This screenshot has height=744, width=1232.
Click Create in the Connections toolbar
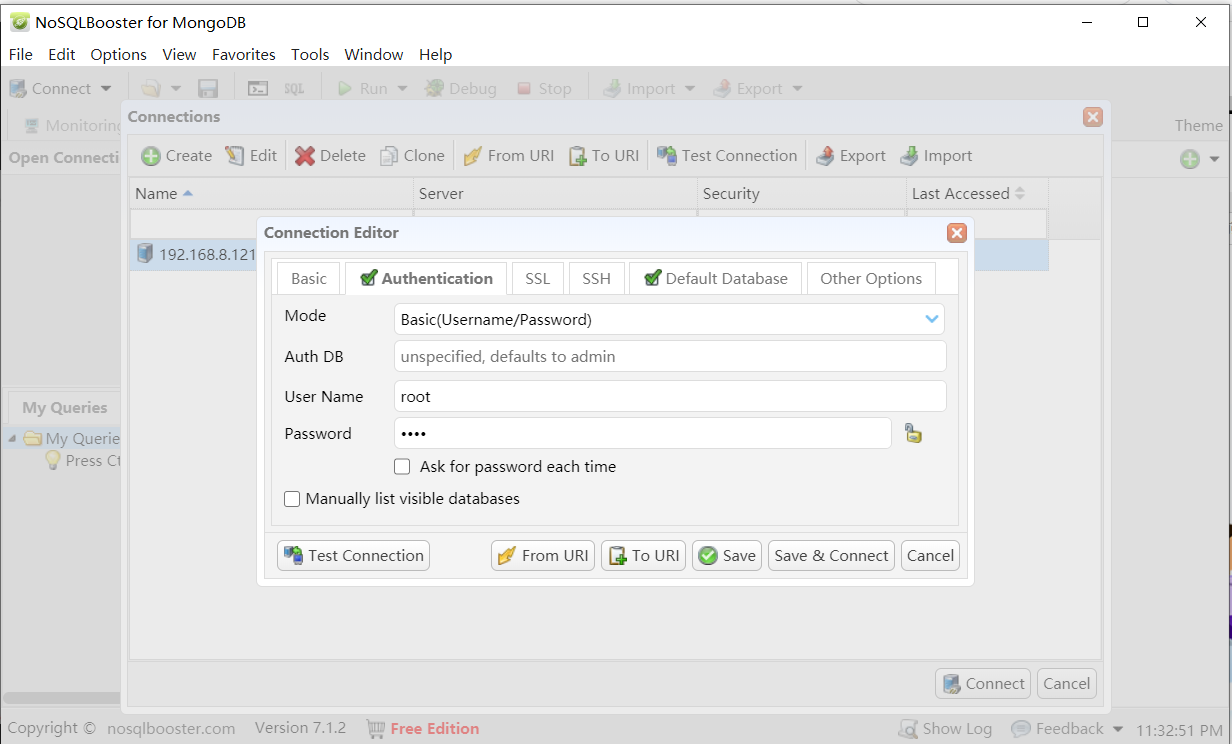click(177, 156)
